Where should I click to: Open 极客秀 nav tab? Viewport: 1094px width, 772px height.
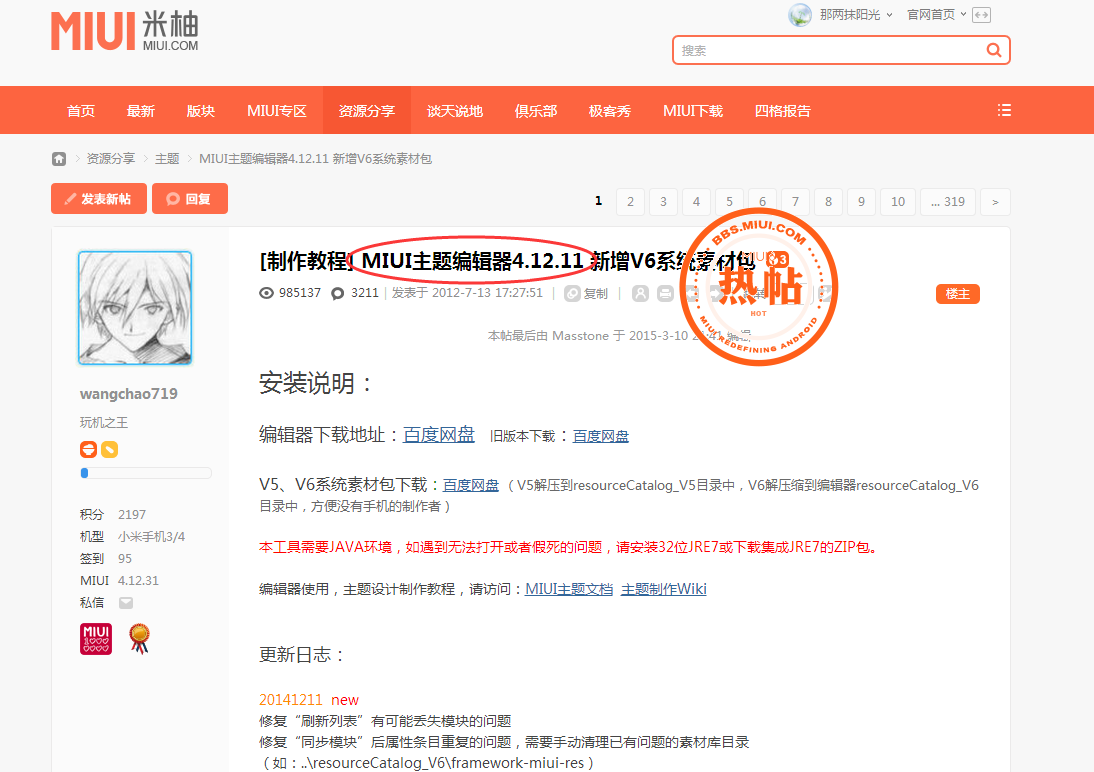[610, 110]
